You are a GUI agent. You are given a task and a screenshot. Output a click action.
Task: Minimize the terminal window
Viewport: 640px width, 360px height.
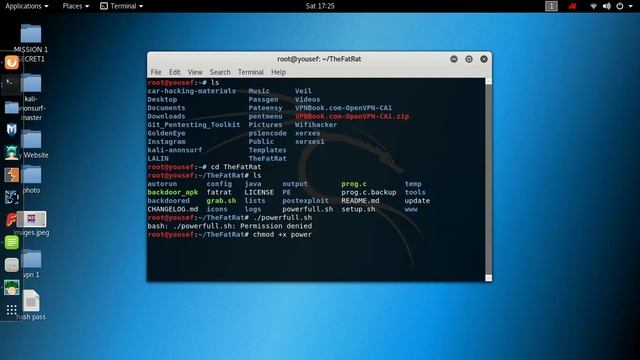(454, 59)
